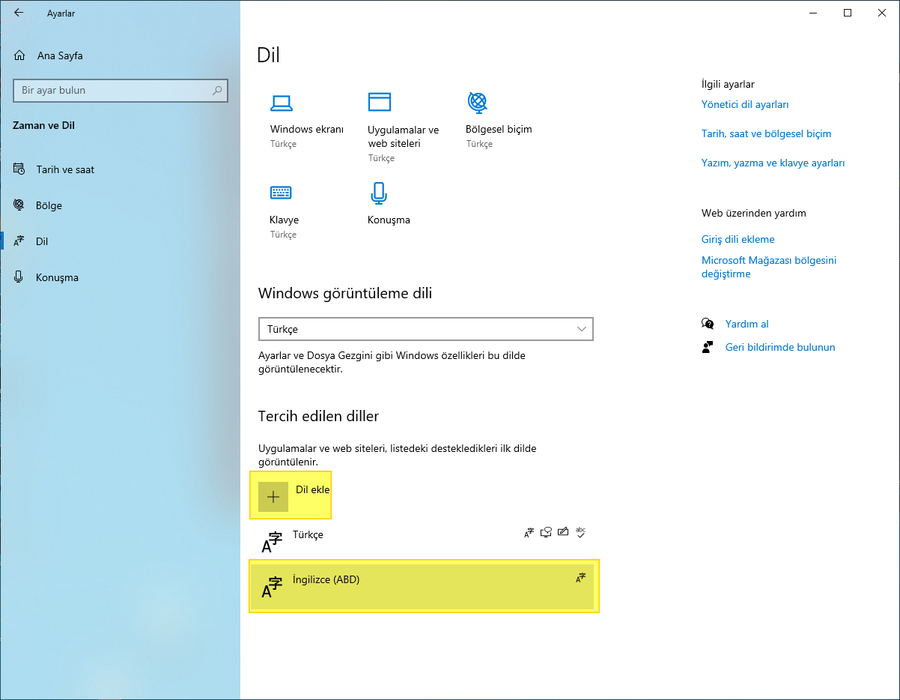Click the Bölge globe sidebar icon
Image resolution: width=900 pixels, height=700 pixels.
click(x=19, y=205)
